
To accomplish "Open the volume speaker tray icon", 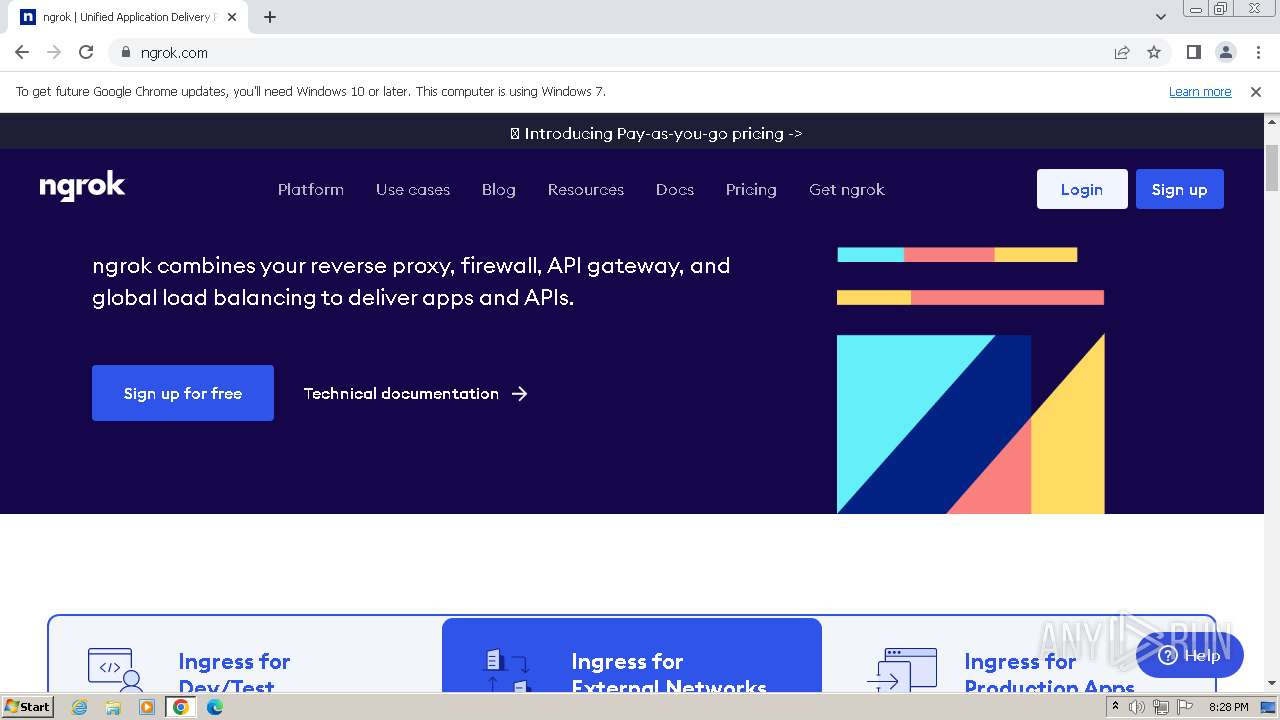I will (x=1137, y=707).
